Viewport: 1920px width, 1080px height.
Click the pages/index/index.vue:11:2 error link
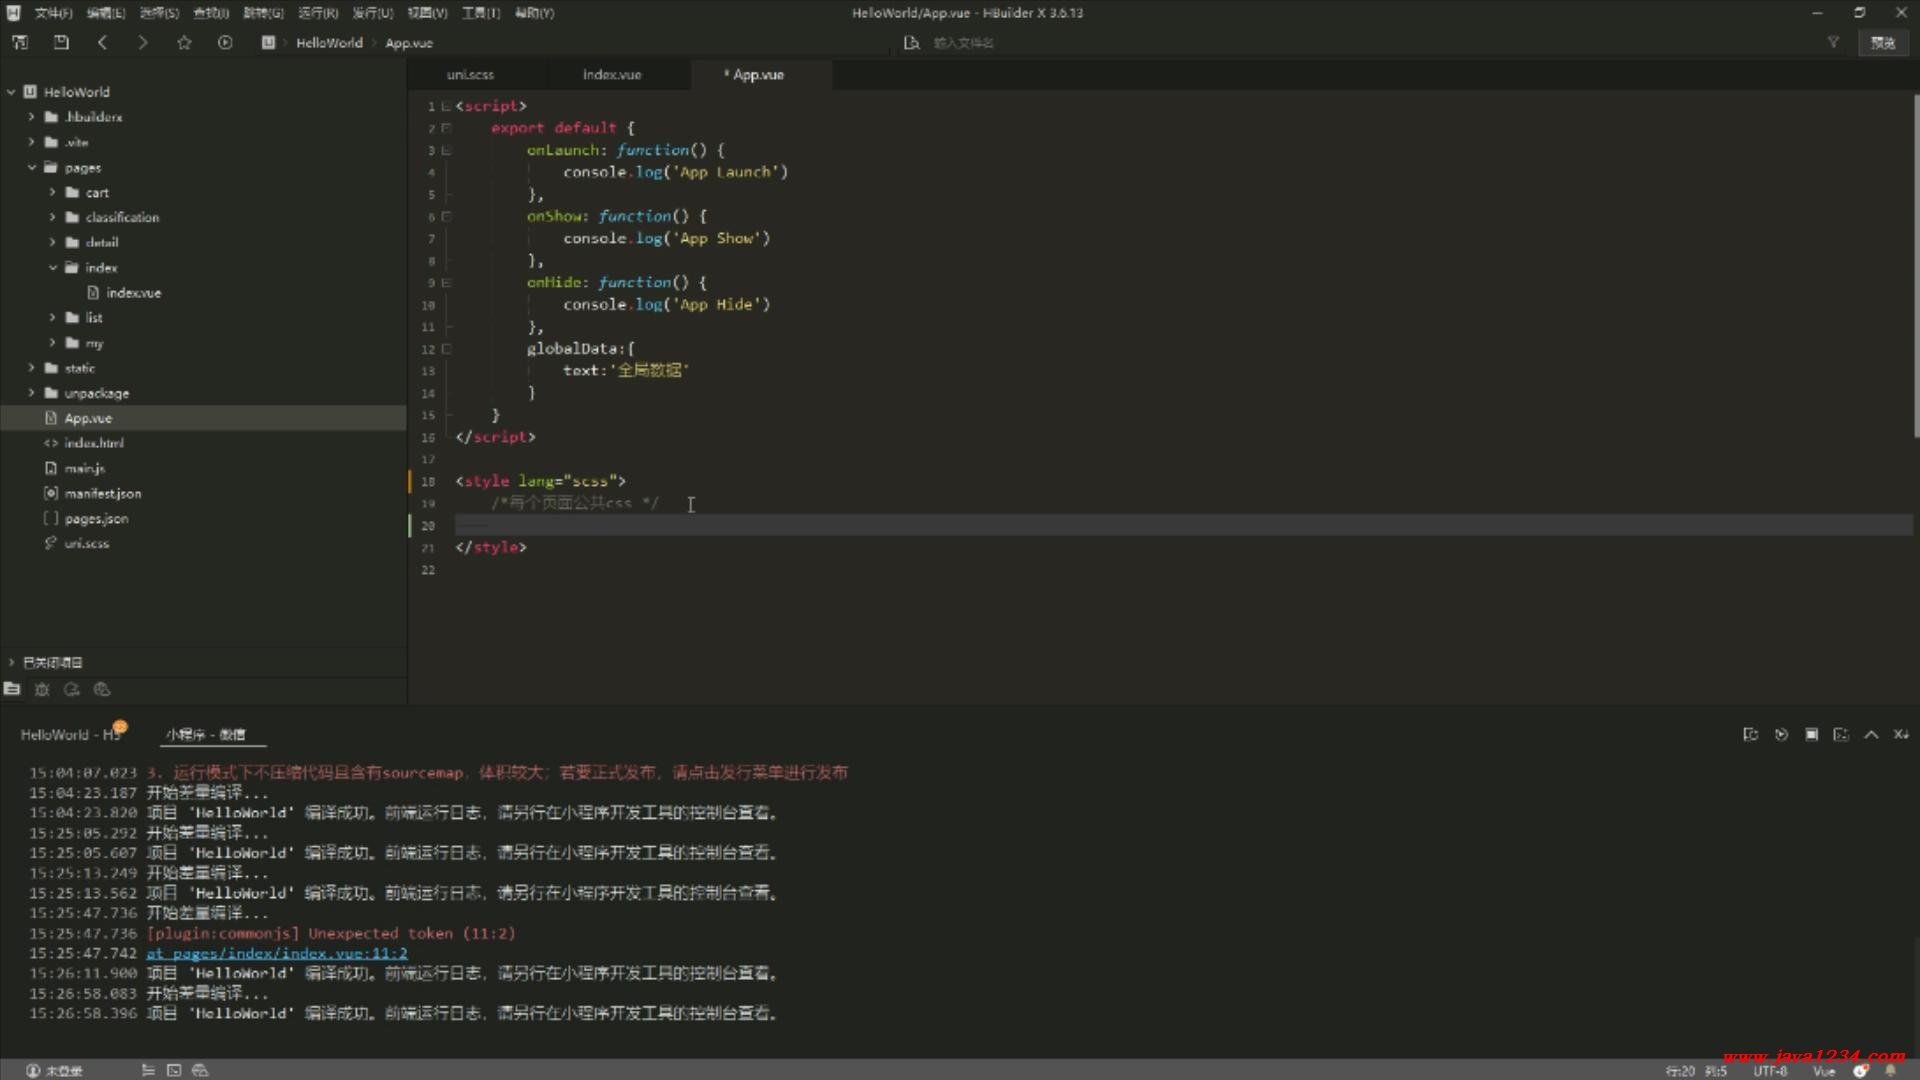[277, 953]
